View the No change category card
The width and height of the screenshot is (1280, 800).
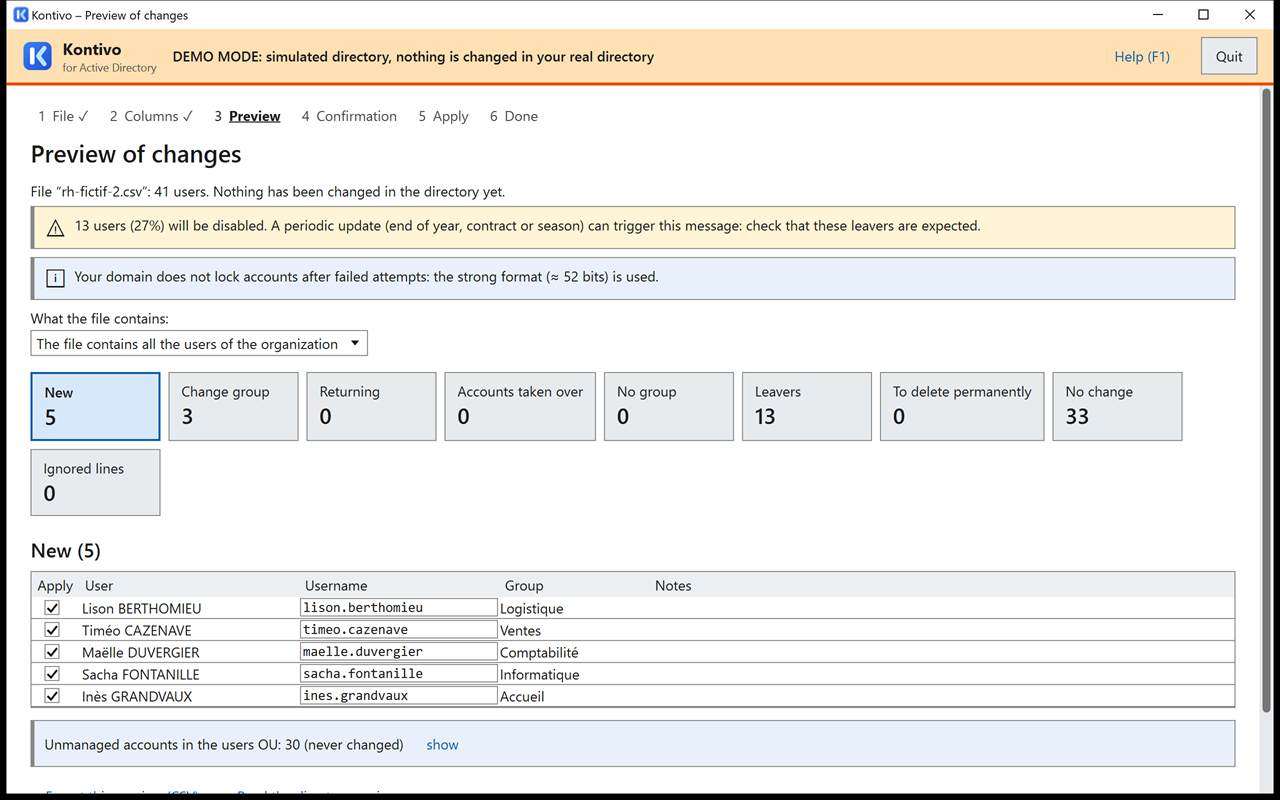(x=1118, y=406)
